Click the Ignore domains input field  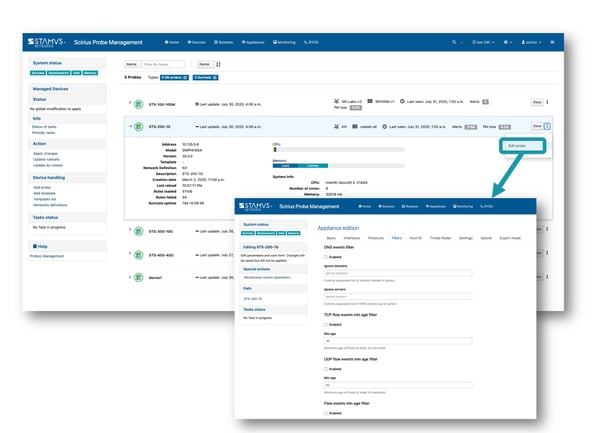tap(398, 273)
